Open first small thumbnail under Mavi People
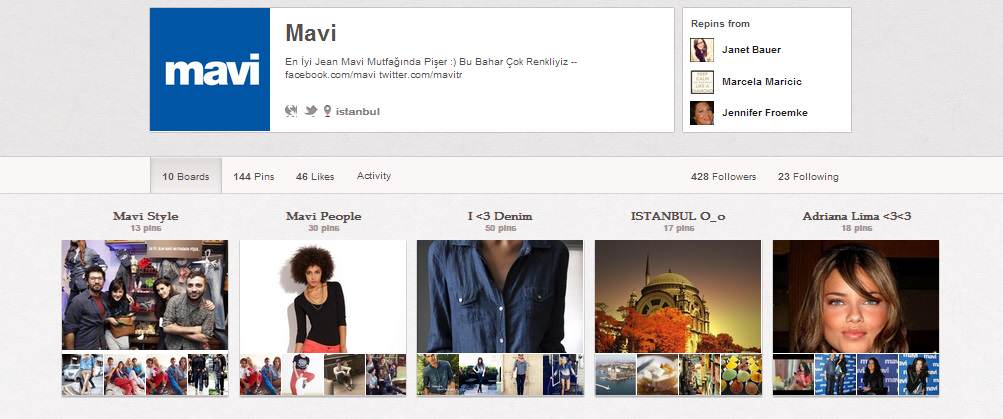 [260, 374]
